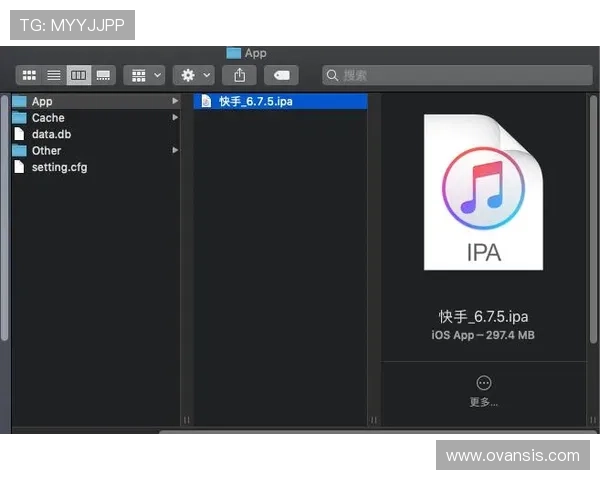This screenshot has height=480, width=600.
Task: Click the large IPA preview thumbnail
Action: (483, 192)
